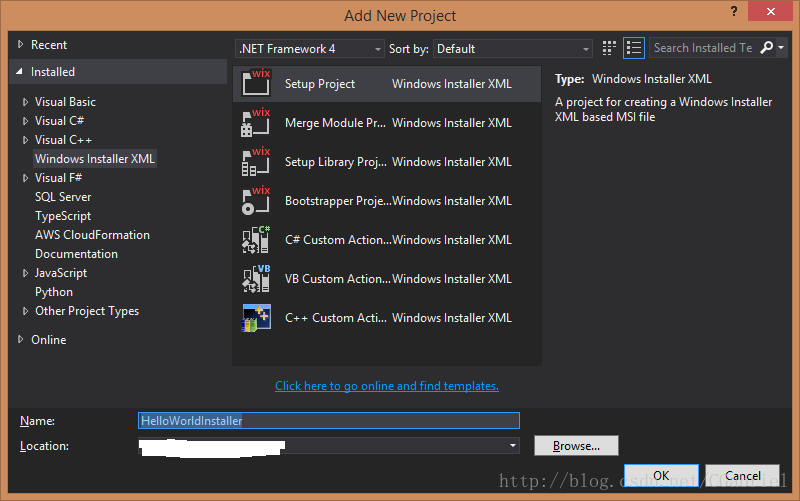Close the Add New Project dialog

pyautogui.click(x=770, y=11)
